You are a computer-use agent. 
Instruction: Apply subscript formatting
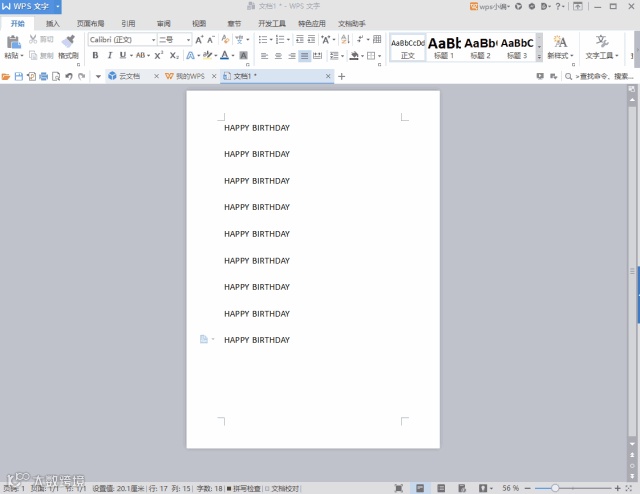pos(174,55)
